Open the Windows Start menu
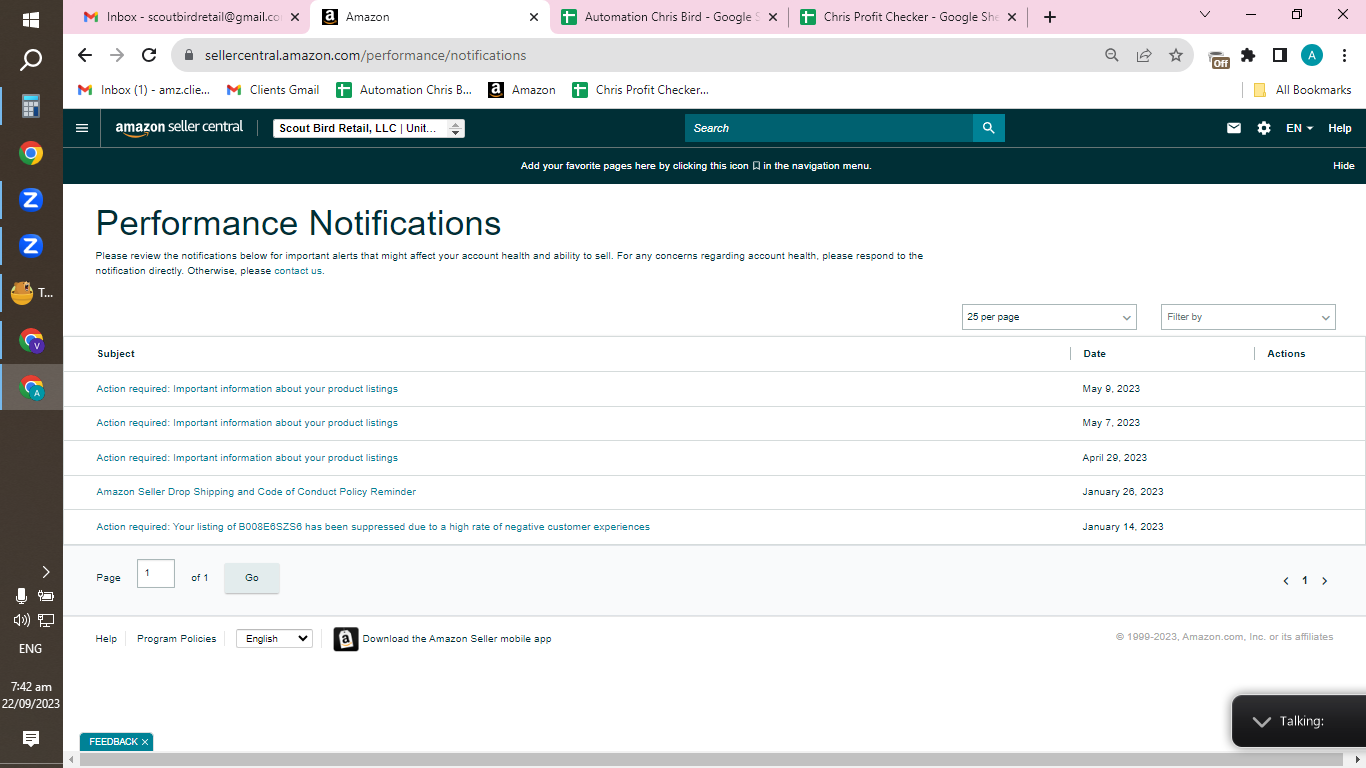Image resolution: width=1366 pixels, height=768 pixels. [31, 19]
